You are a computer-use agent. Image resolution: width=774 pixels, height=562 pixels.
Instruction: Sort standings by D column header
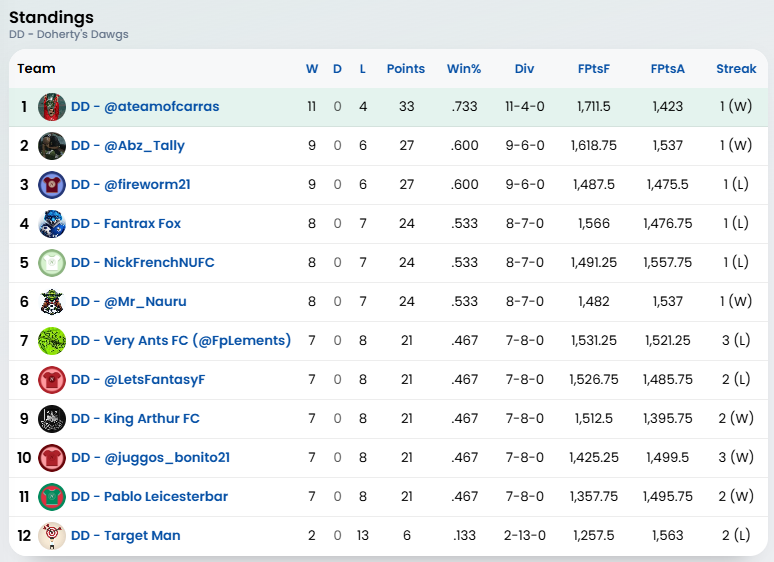tap(337, 69)
